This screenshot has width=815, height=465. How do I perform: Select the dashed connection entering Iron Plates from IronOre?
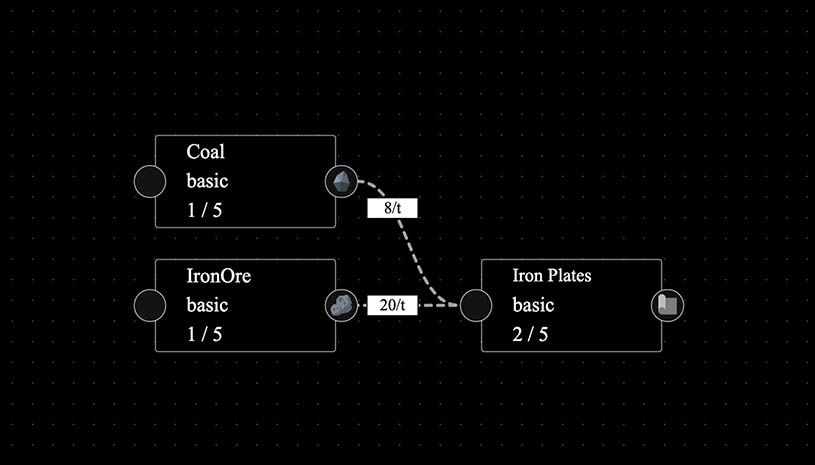436,305
